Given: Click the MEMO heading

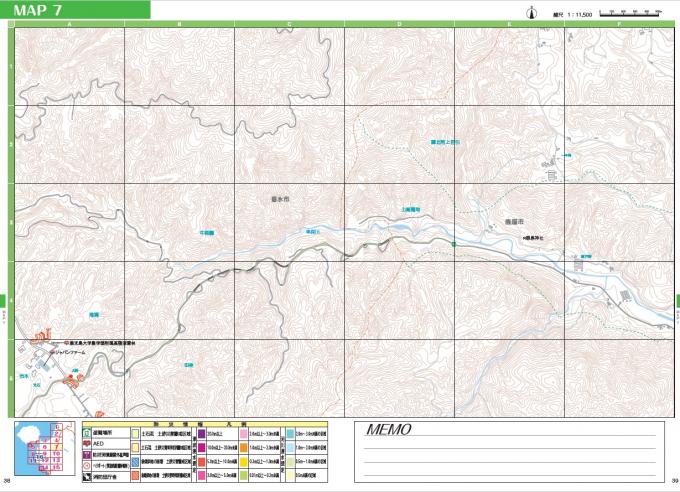Looking at the screenshot, I should (389, 430).
